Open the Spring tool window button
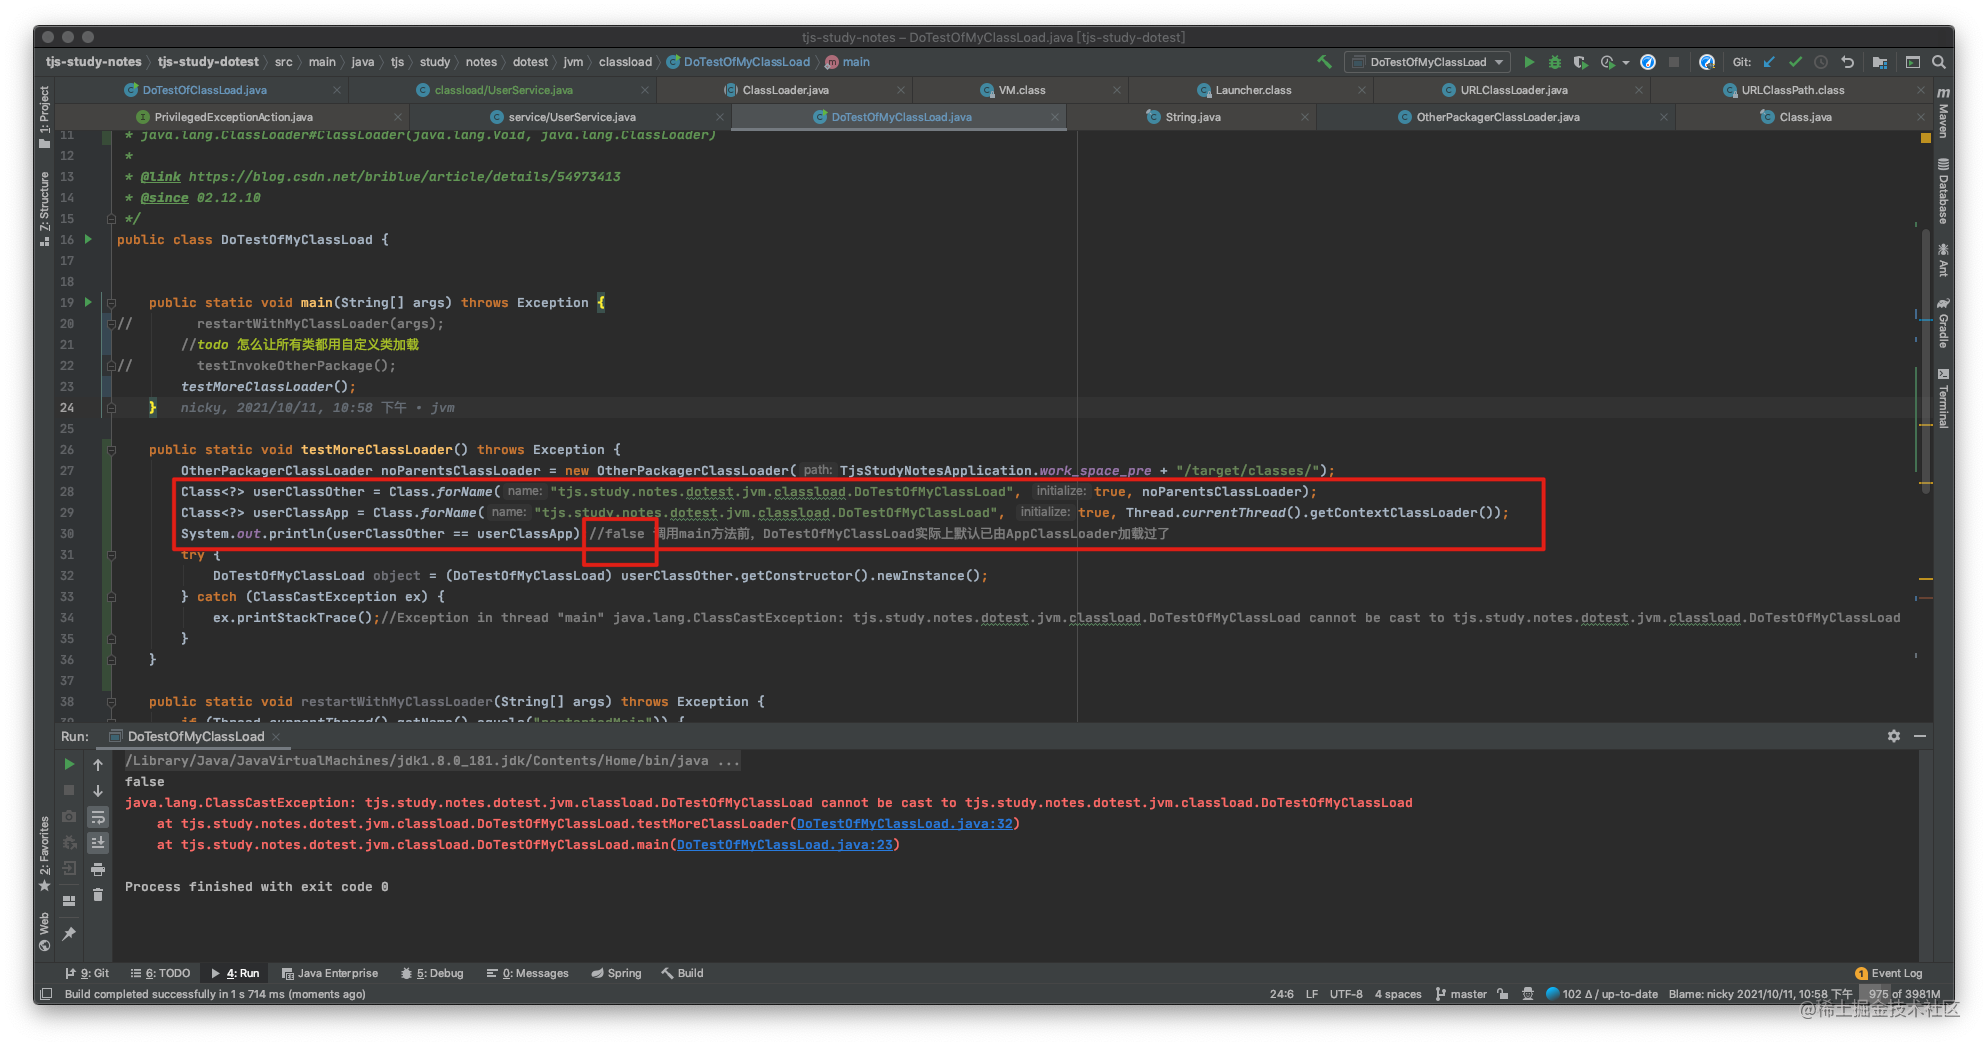Viewport: 1988px width, 1046px height. pos(616,973)
